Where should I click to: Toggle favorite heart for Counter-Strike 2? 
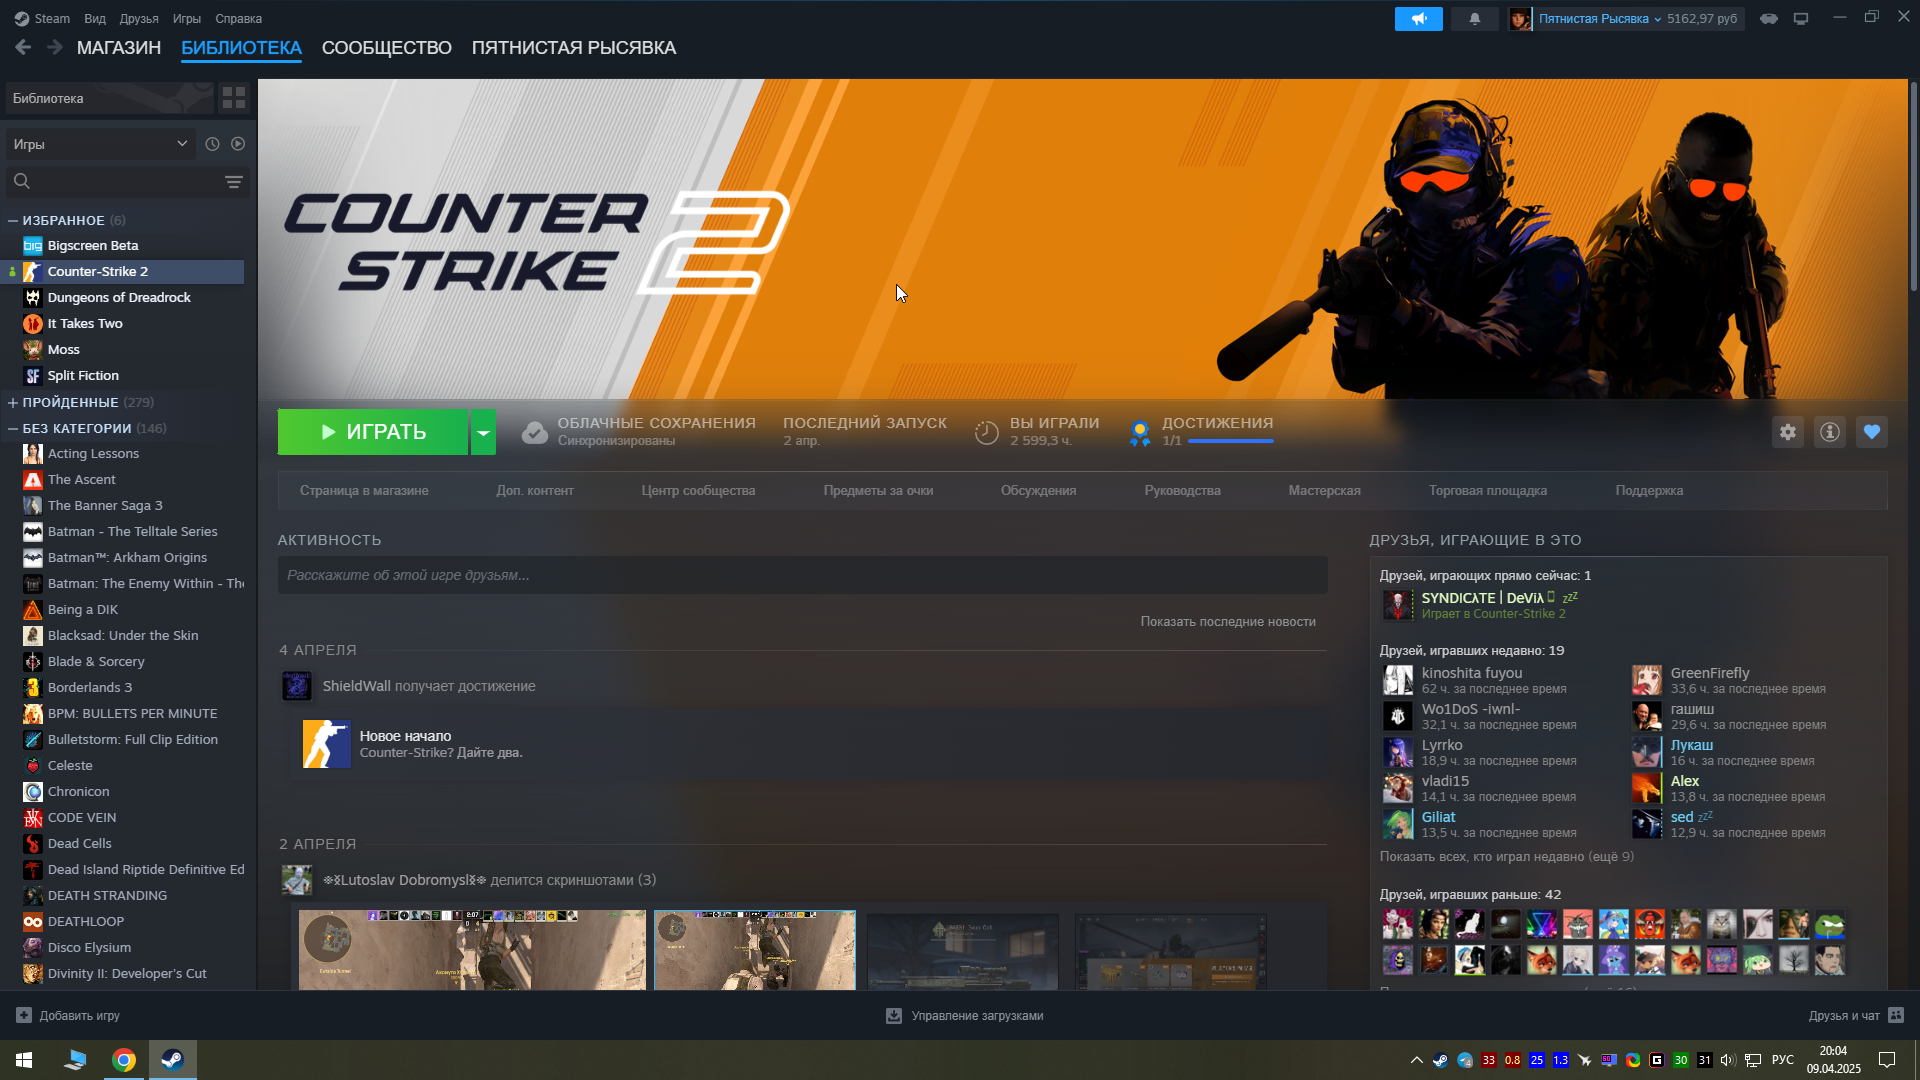[1871, 432]
